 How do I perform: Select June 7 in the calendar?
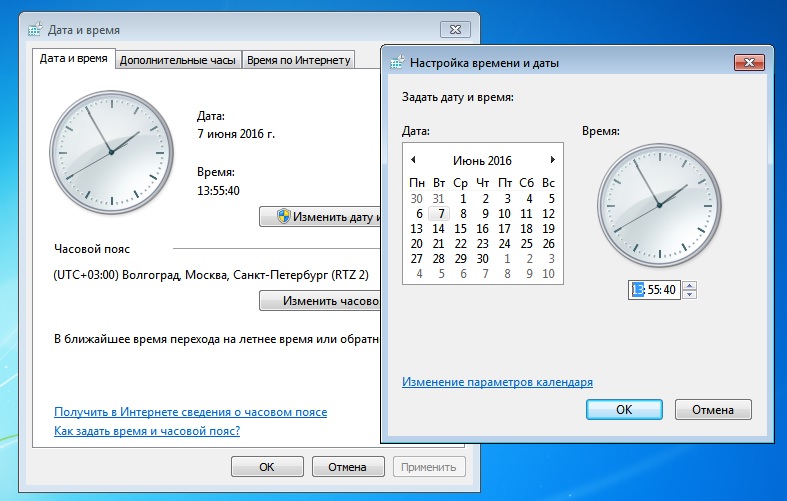(440, 214)
